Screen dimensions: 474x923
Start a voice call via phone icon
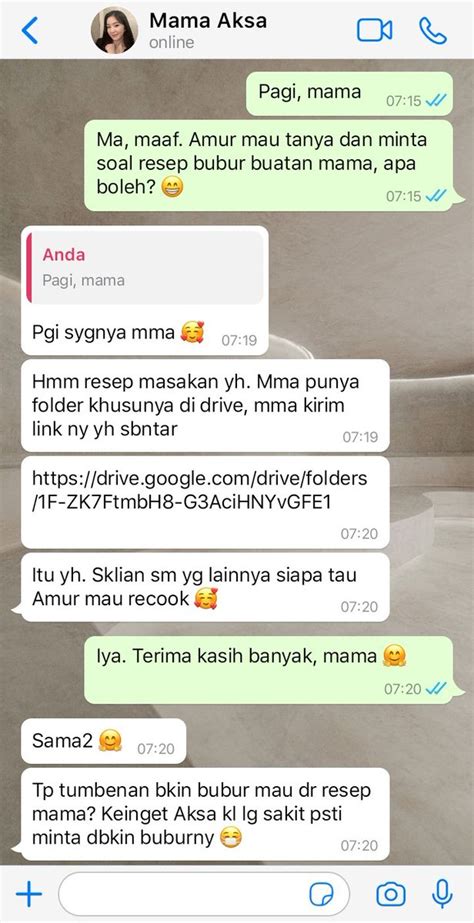click(433, 31)
